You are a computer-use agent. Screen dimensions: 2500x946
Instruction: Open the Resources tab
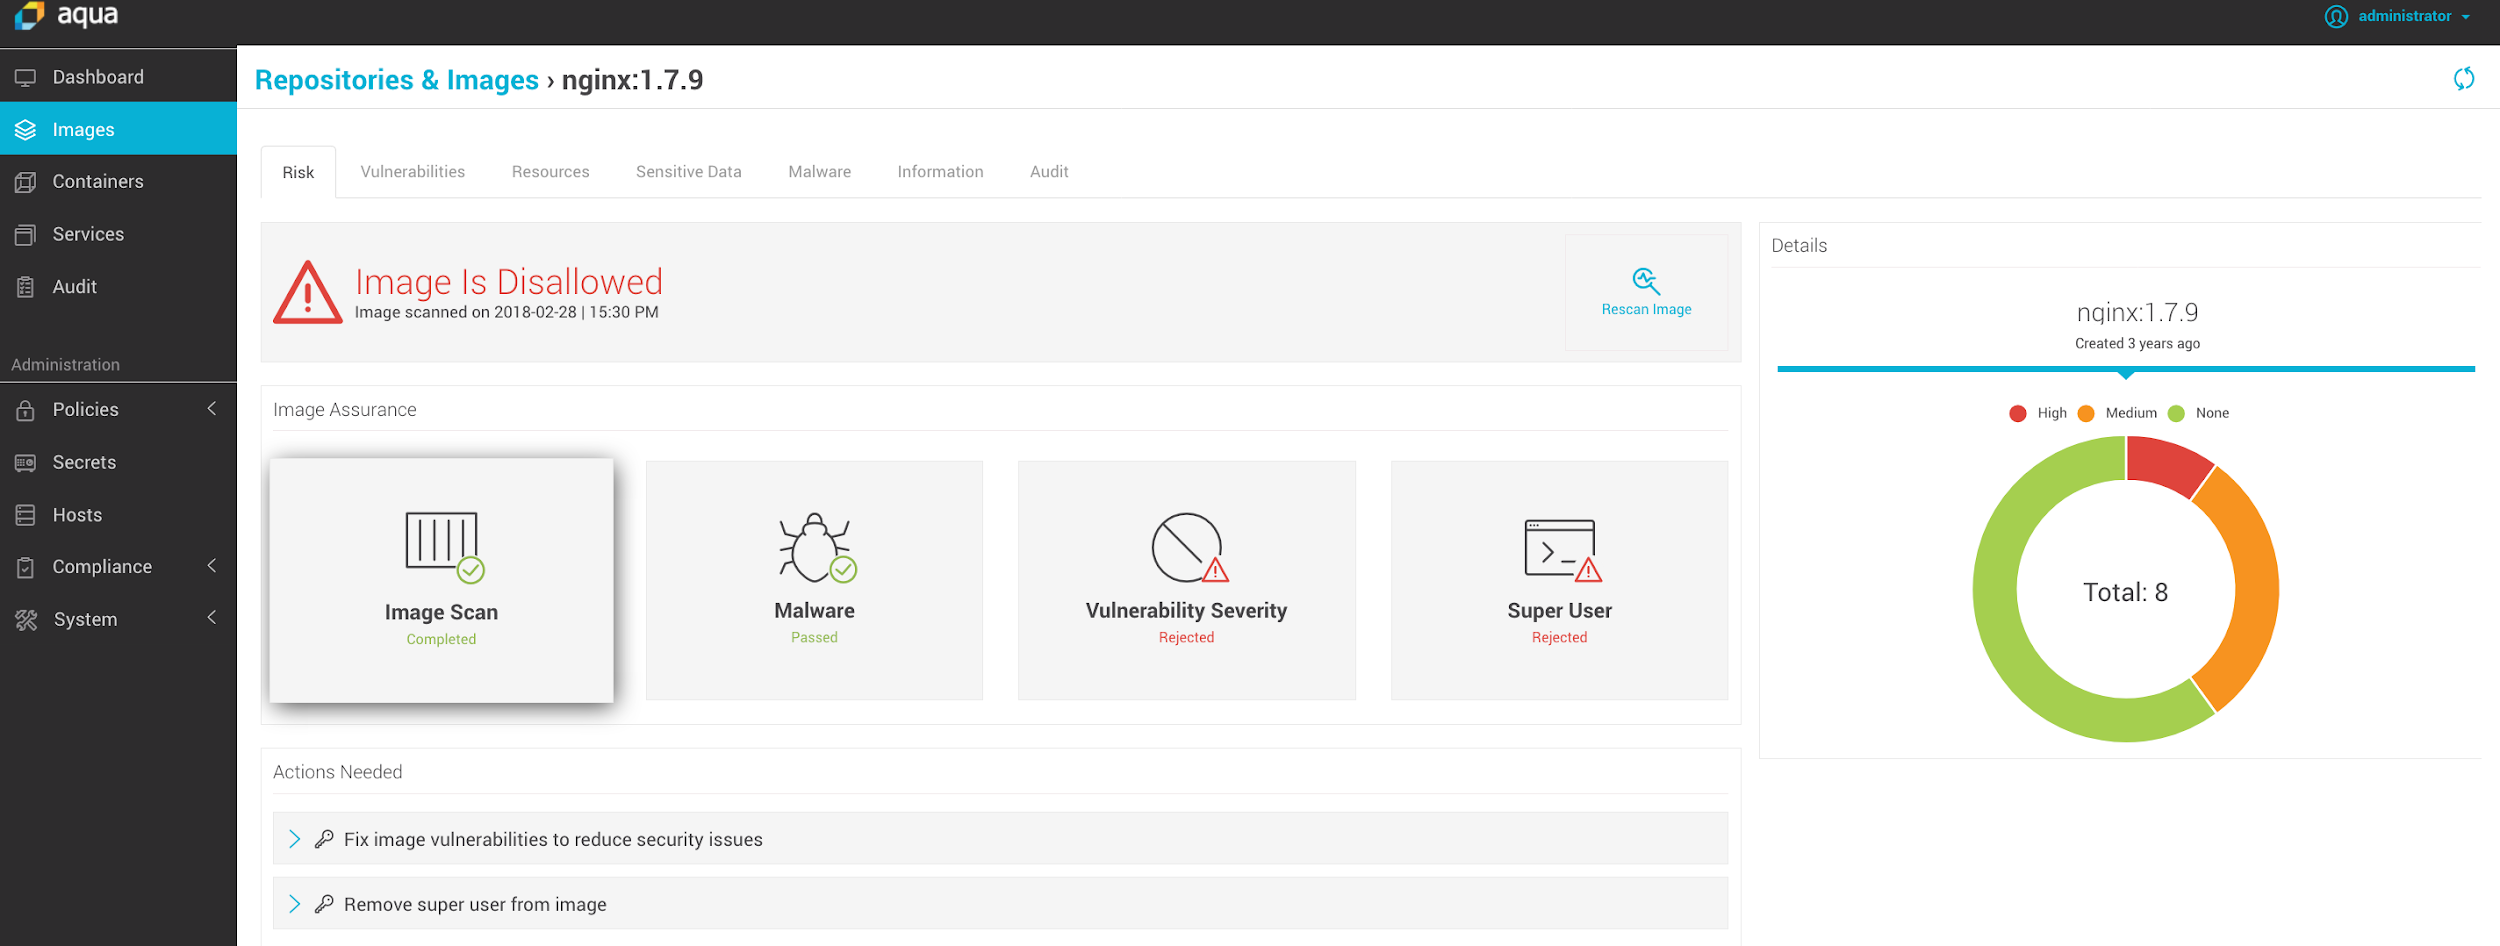pyautogui.click(x=551, y=172)
